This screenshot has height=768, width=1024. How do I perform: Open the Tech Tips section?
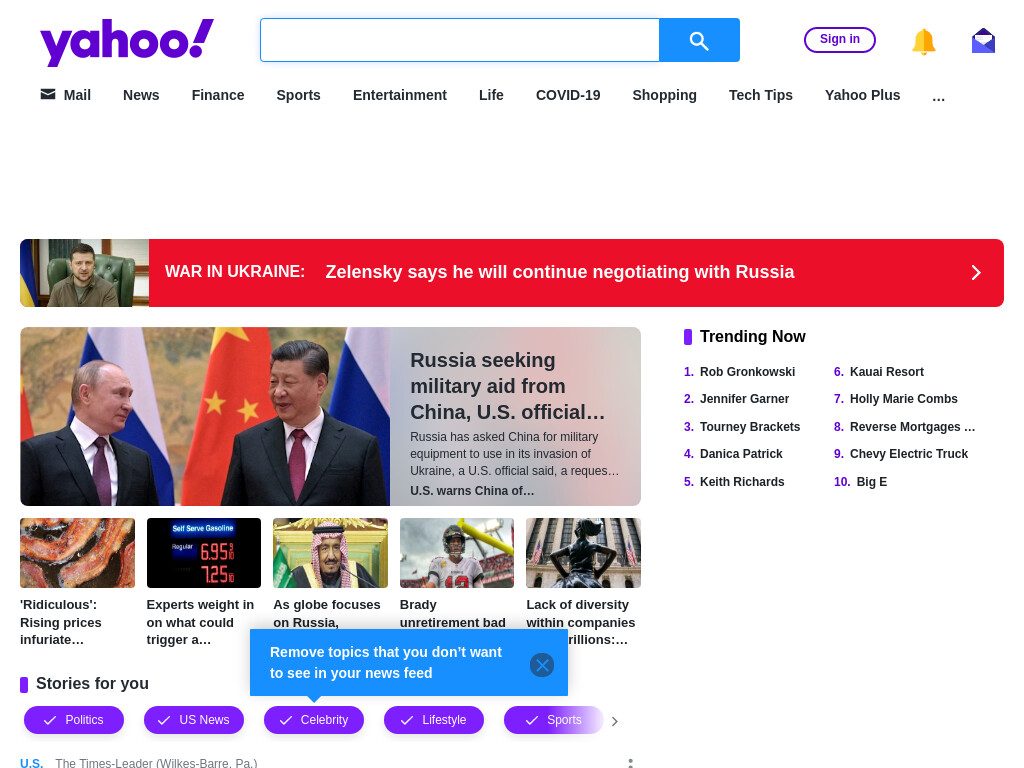coord(760,95)
